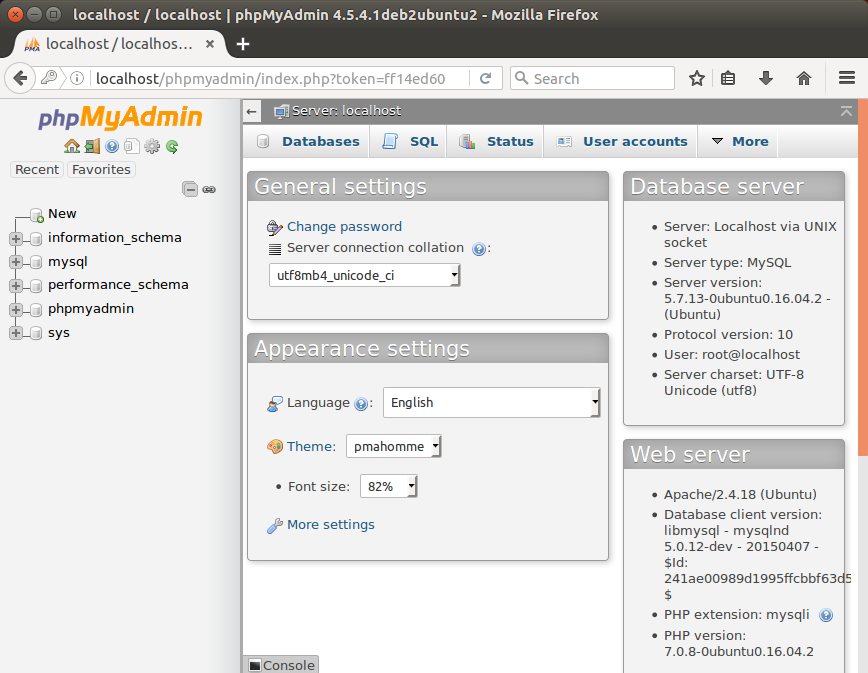
Task: Open the More tab dropdown menu
Action: pyautogui.click(x=740, y=142)
